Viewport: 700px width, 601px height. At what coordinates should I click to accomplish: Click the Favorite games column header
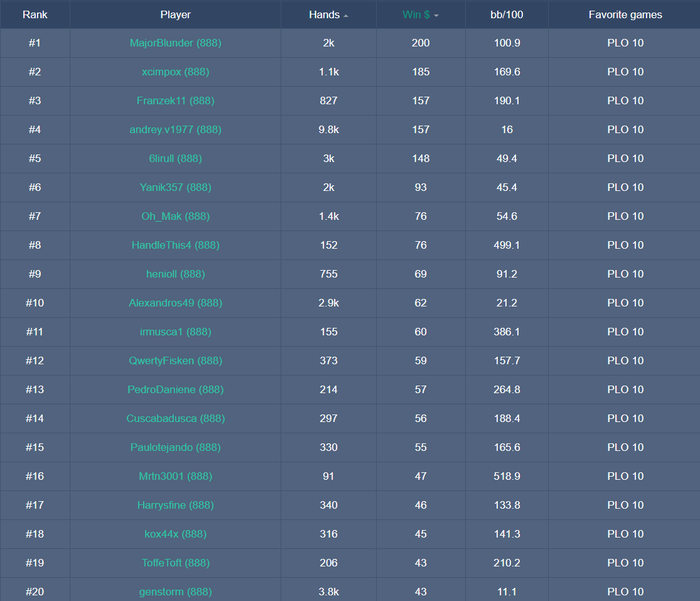pos(625,15)
